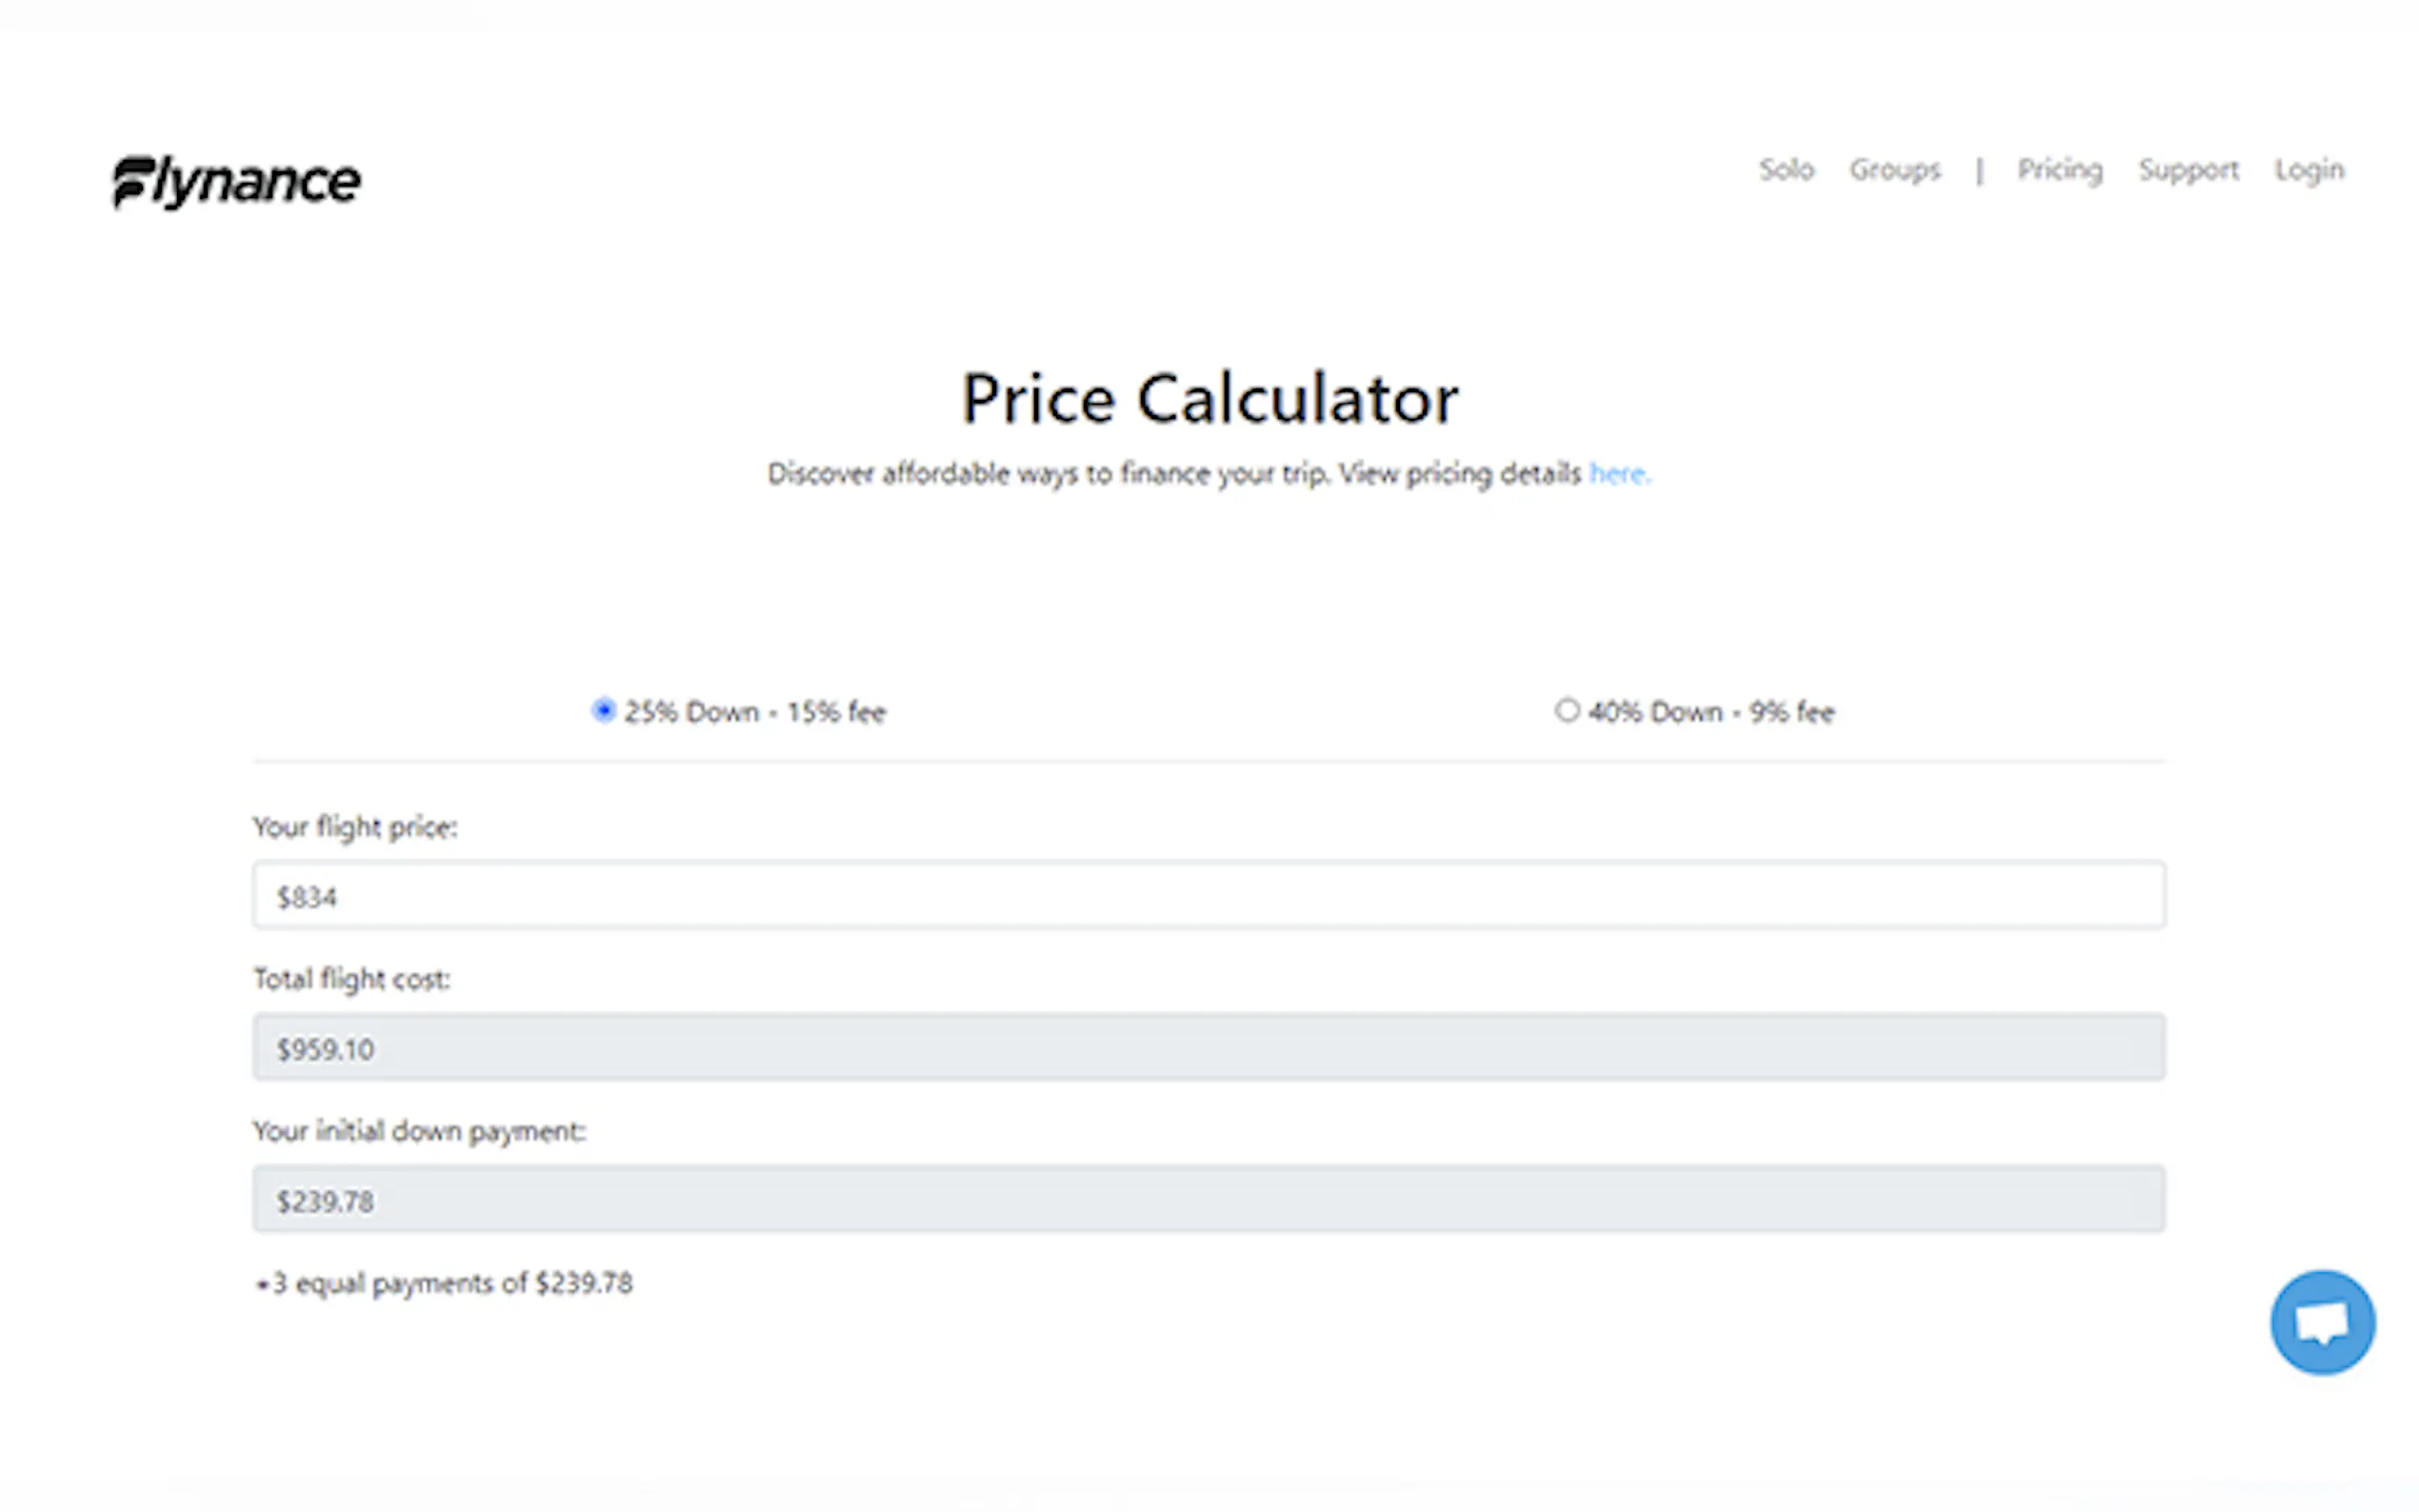The height and width of the screenshot is (1512, 2419).
Task: Click the Login link
Action: coord(2309,170)
